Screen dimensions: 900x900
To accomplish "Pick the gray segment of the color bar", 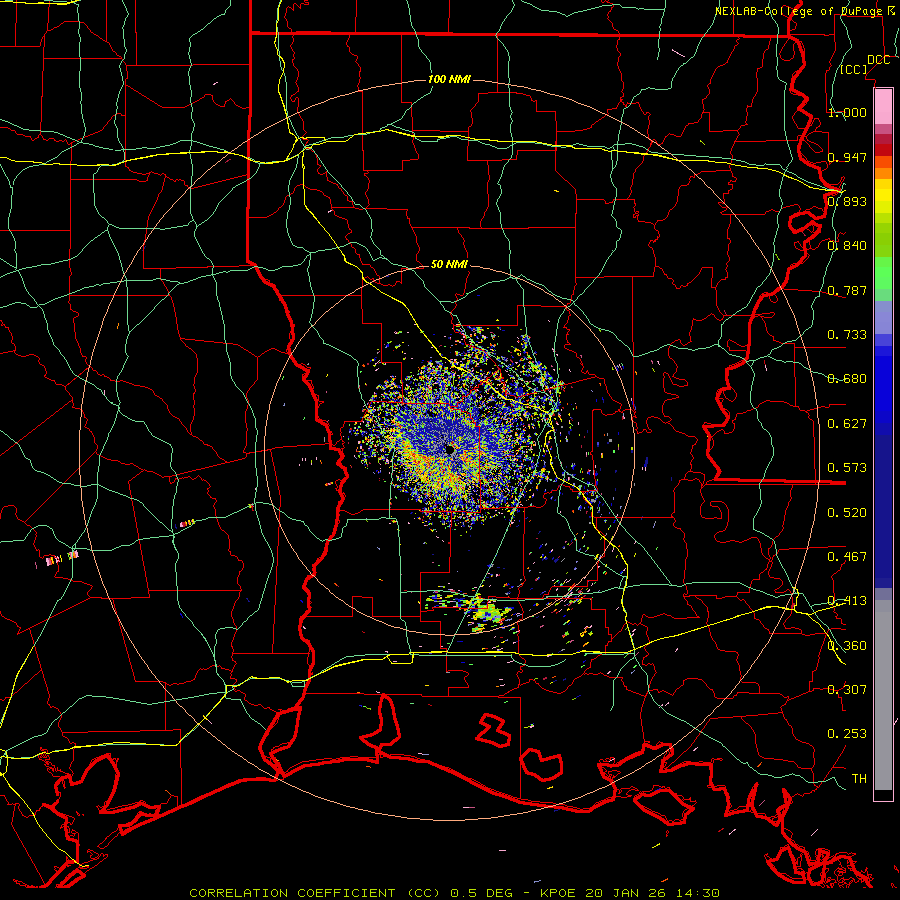I will 883,695.
